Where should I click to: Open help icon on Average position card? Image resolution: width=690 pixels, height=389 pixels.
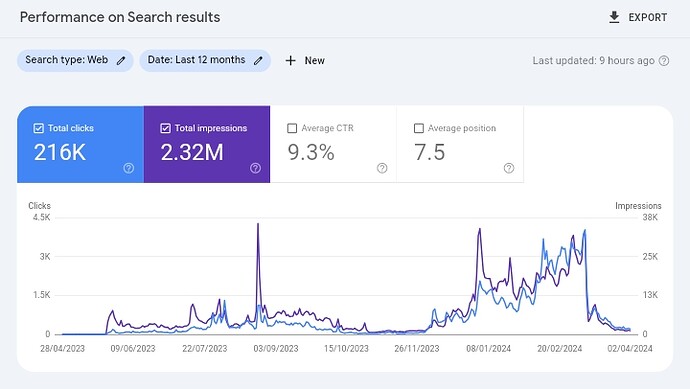pos(509,168)
